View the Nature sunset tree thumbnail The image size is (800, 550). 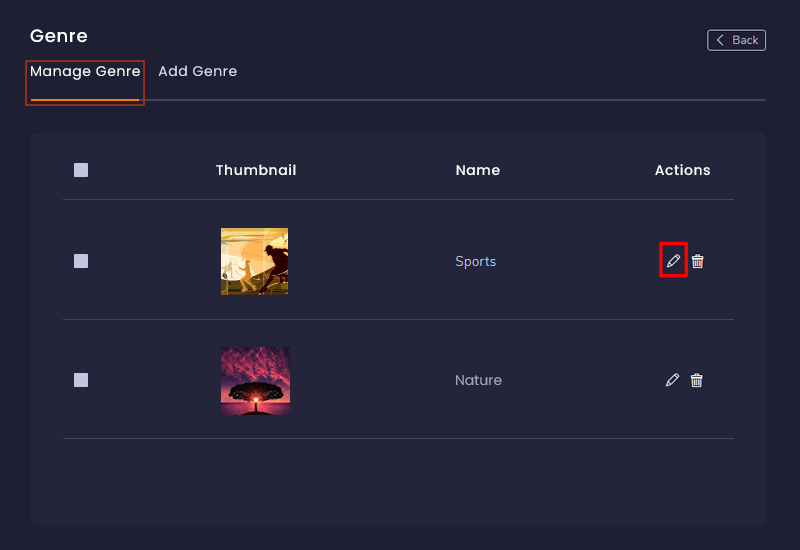[x=254, y=380]
